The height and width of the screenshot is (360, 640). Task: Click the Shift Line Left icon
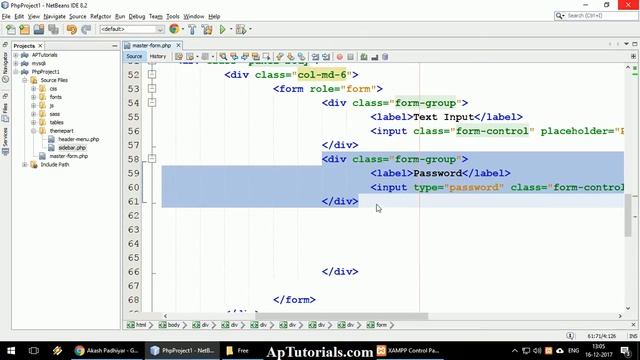(x=315, y=57)
